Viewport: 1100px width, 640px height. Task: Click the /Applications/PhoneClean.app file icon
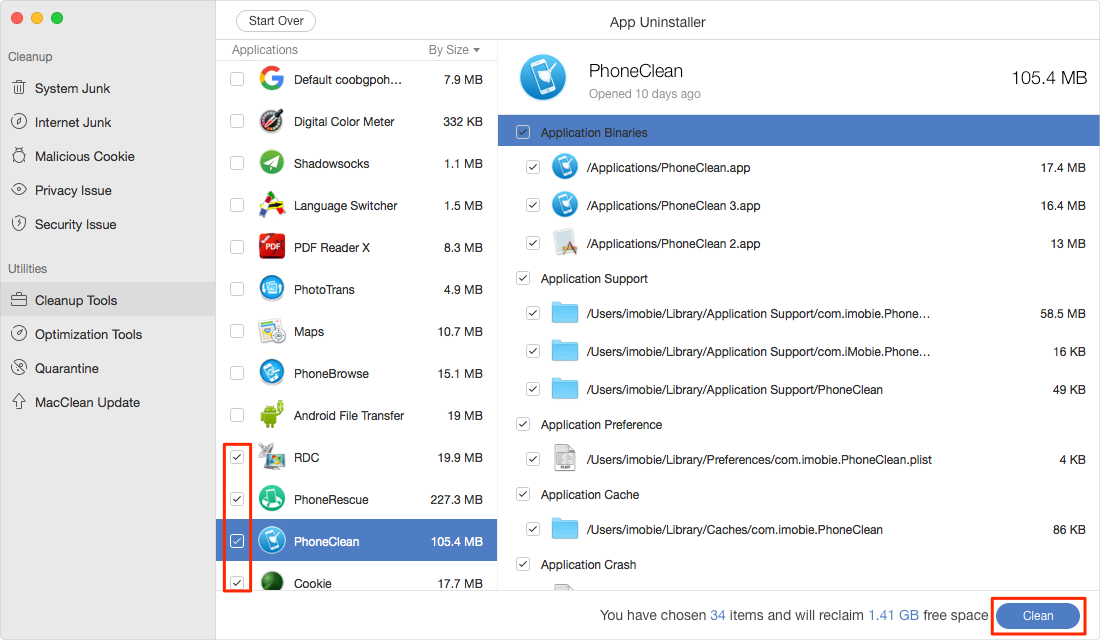[565, 167]
